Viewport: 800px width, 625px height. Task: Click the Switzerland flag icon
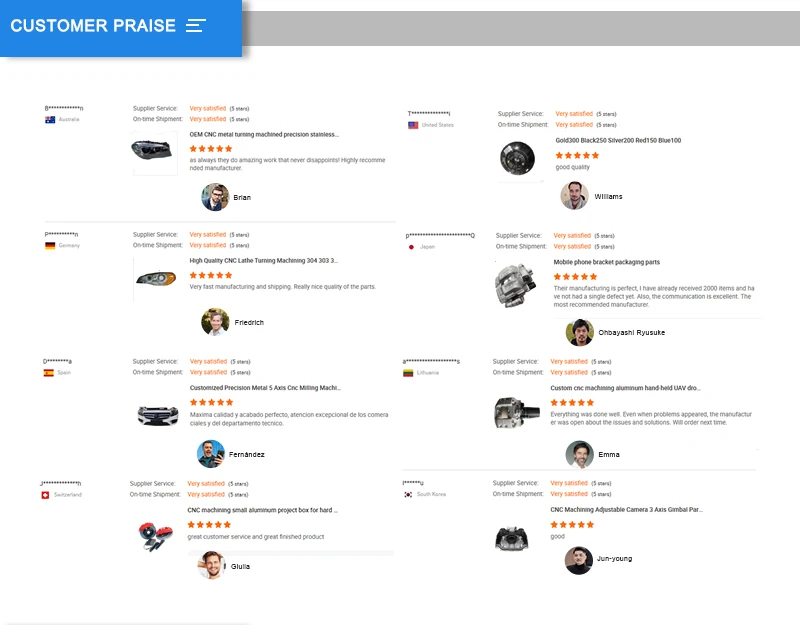[x=46, y=495]
